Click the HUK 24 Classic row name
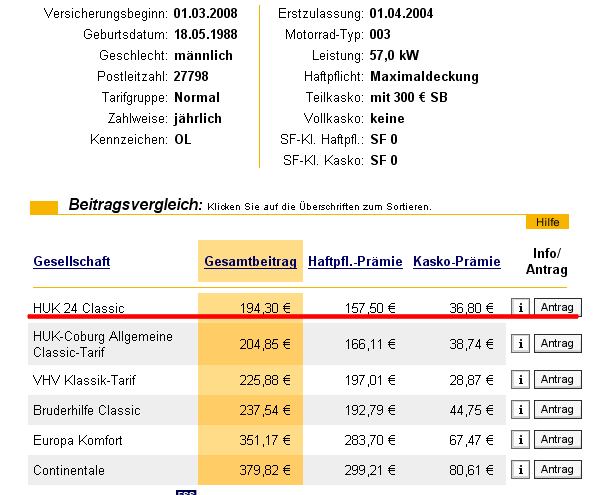 [79, 308]
